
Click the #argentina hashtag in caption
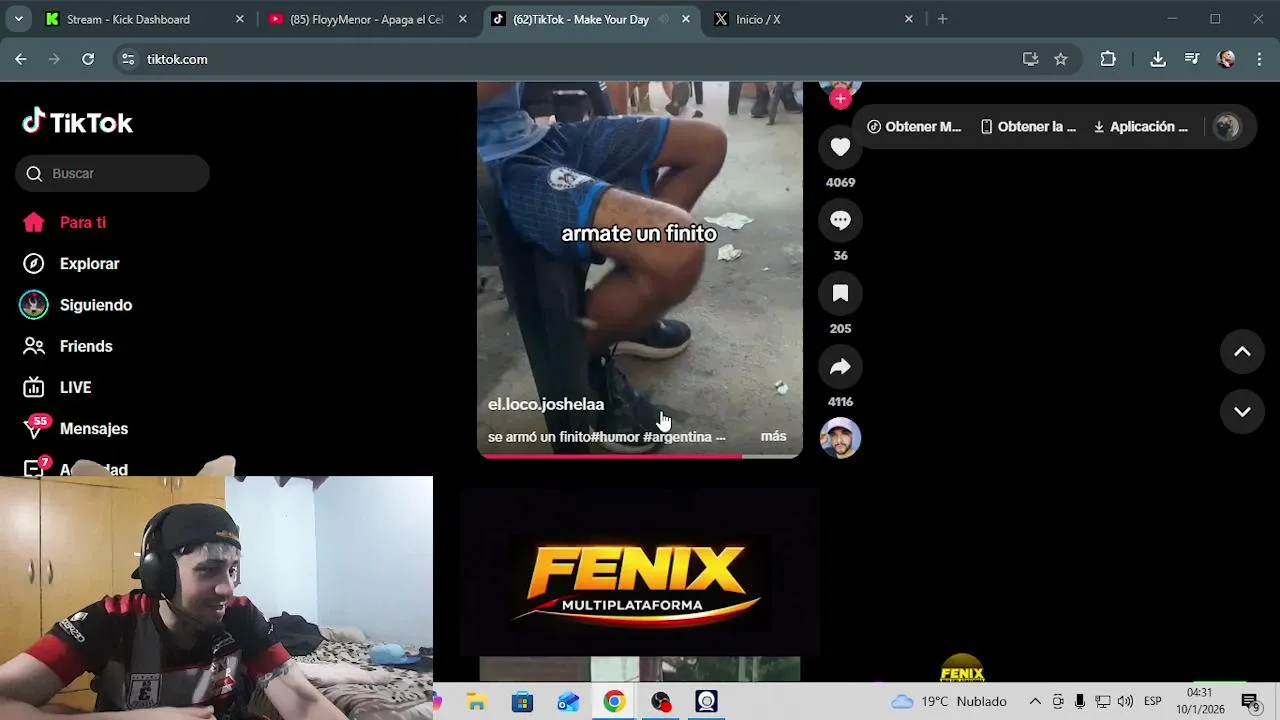click(x=677, y=437)
